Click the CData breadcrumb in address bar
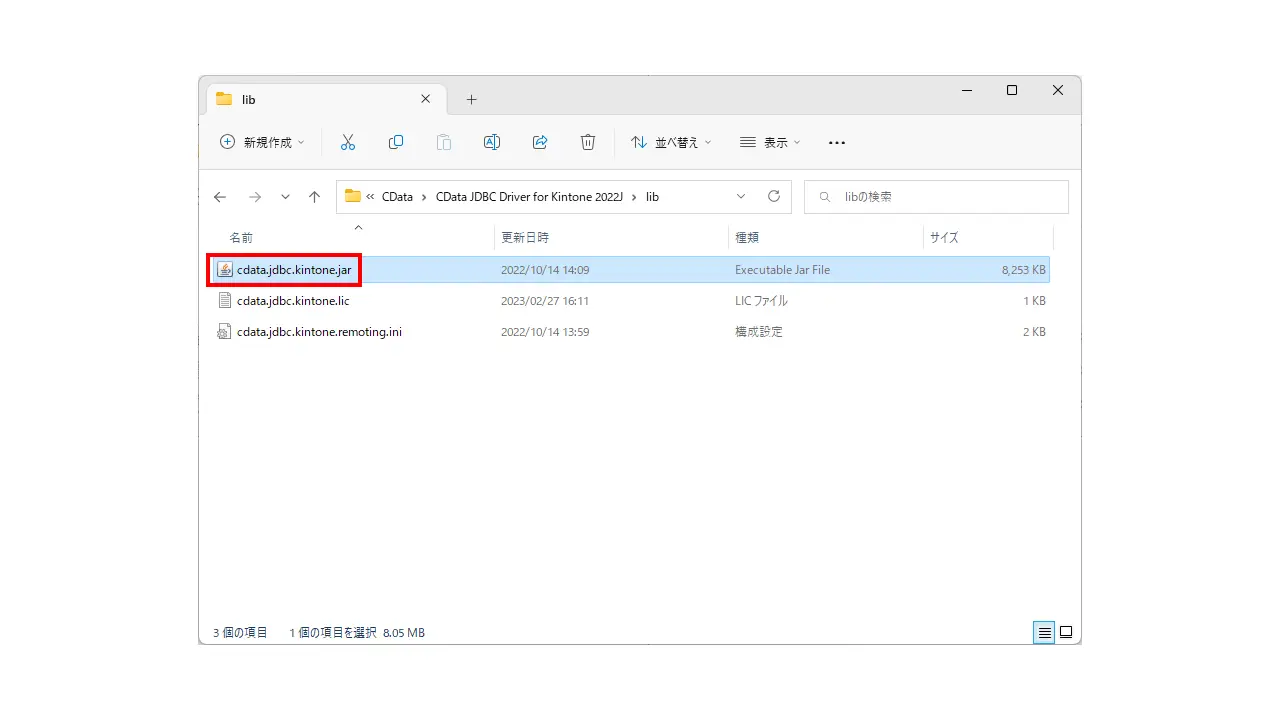Screen dimensions: 1280x720 tap(397, 197)
